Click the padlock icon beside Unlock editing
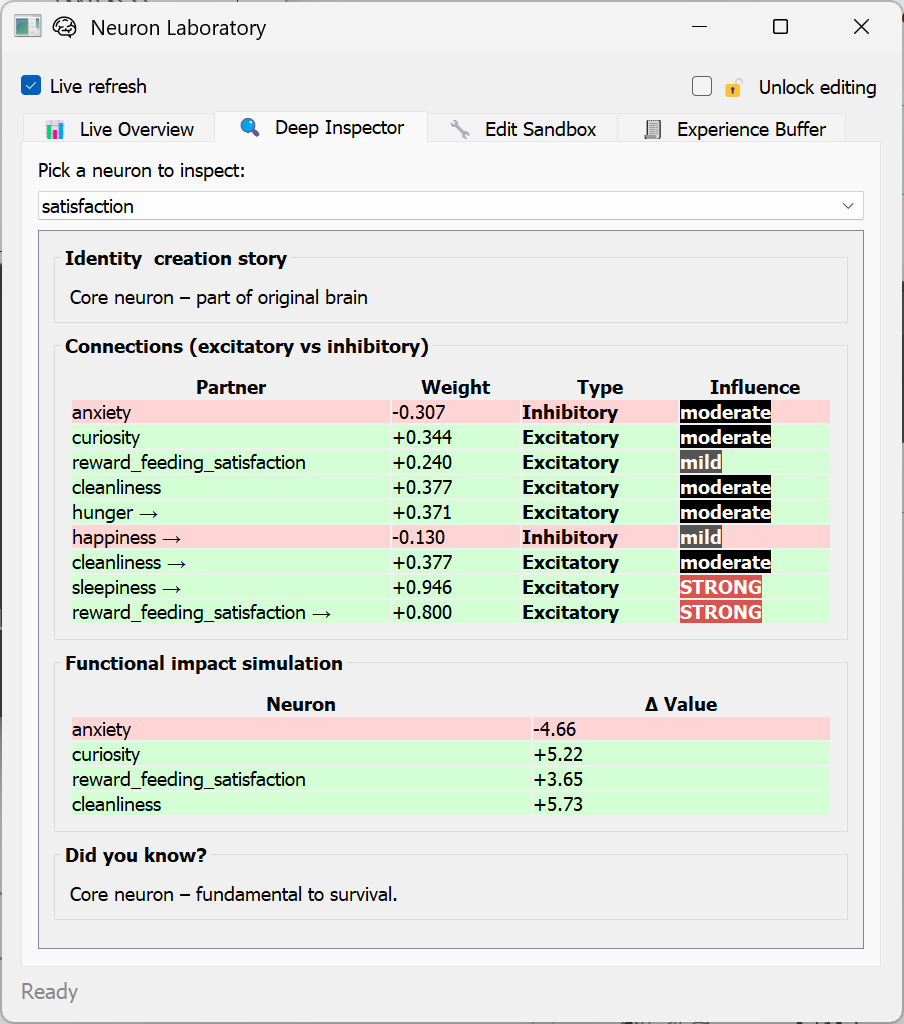904x1024 pixels. 733,88
